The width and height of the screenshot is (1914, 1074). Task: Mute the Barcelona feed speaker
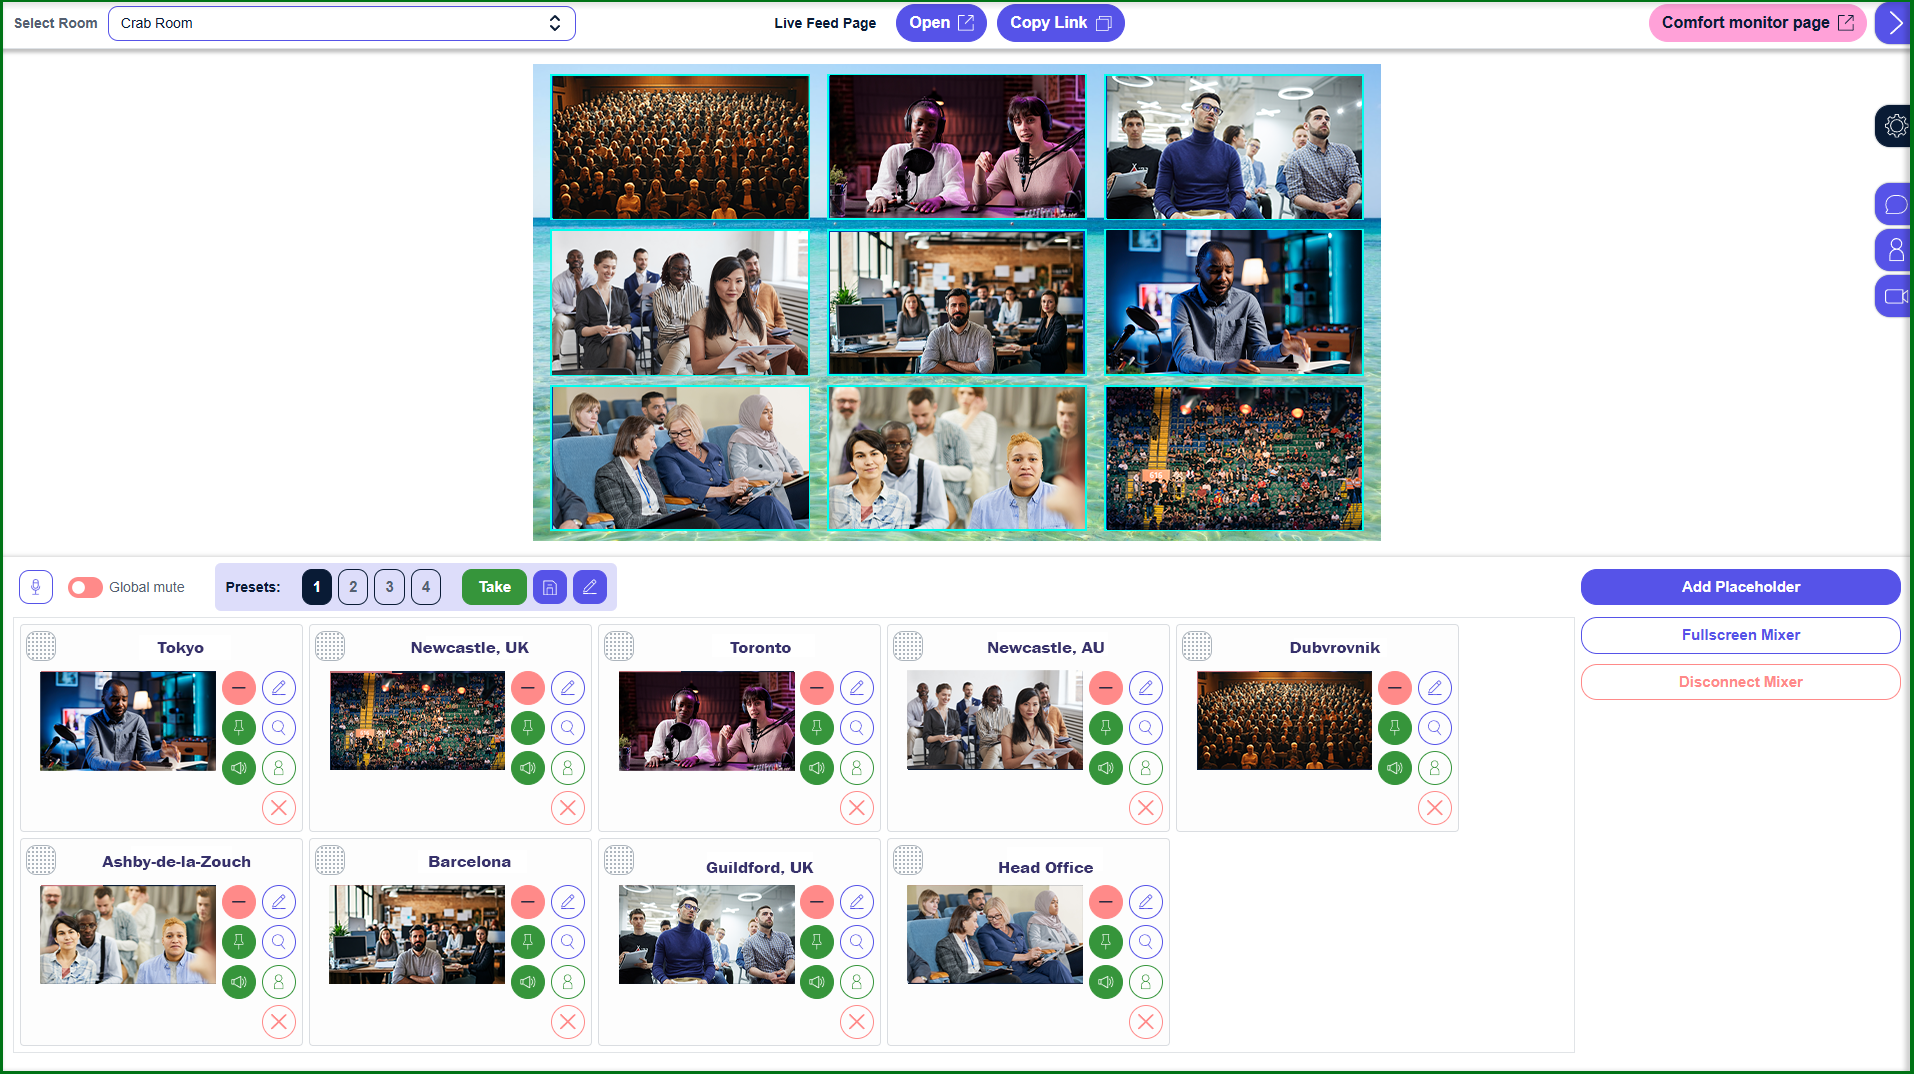click(x=528, y=982)
